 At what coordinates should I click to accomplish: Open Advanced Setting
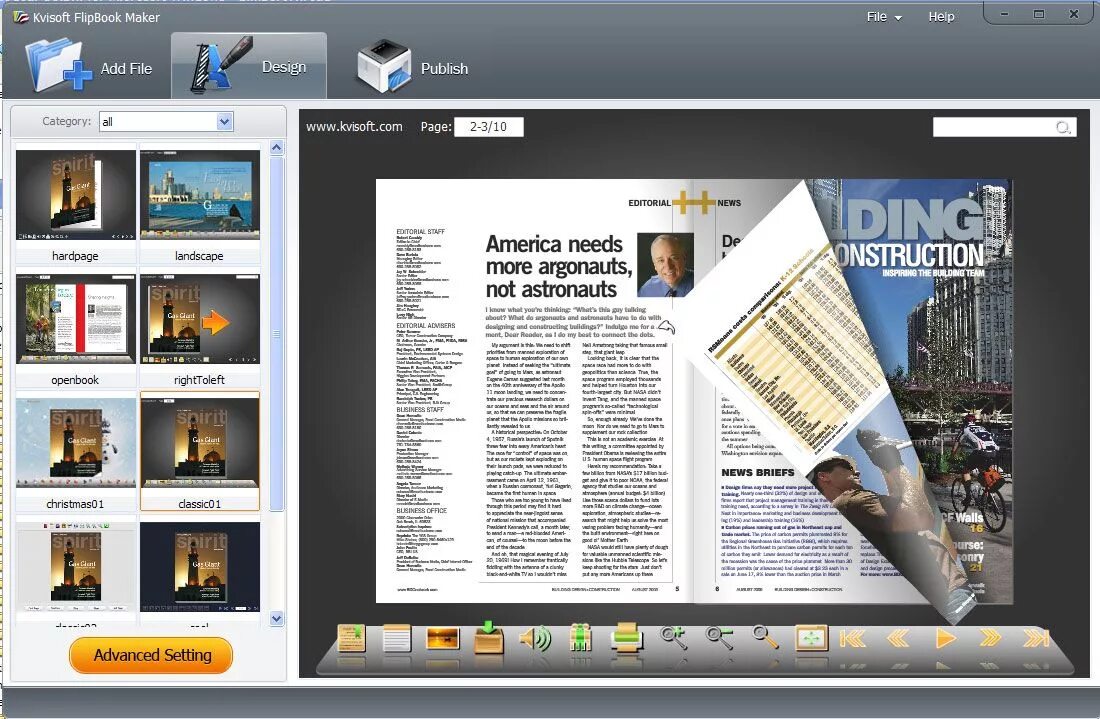coord(151,655)
